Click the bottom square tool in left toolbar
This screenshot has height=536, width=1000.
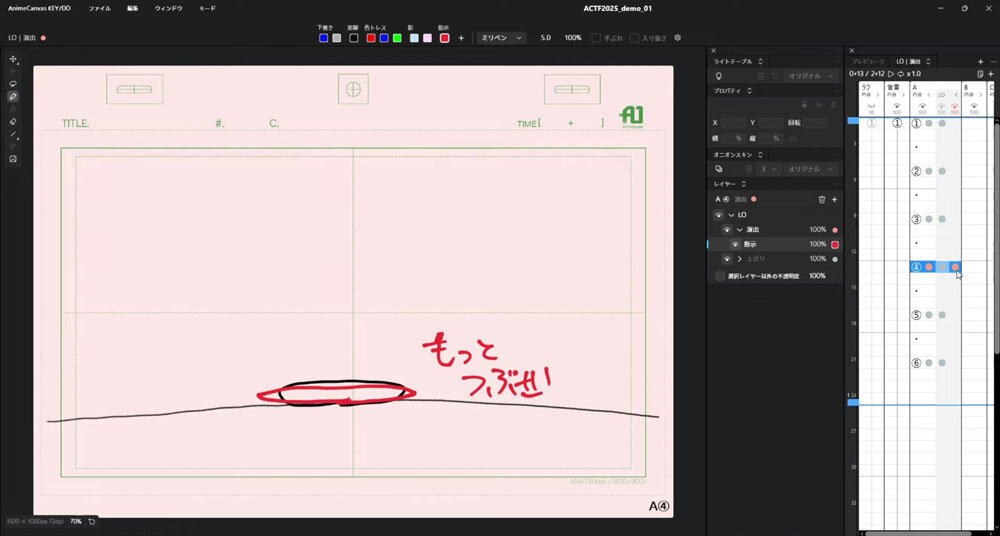[13, 159]
